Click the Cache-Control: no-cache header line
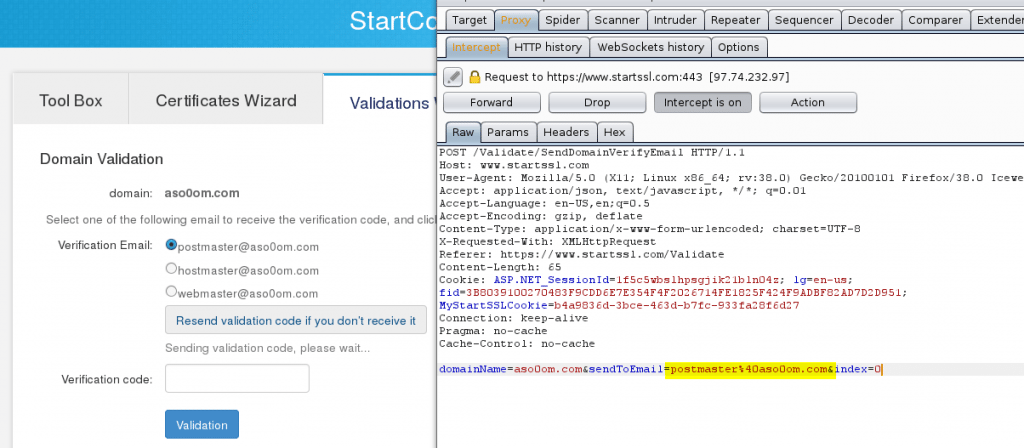Viewport: 1024px width, 448px height. [517, 344]
